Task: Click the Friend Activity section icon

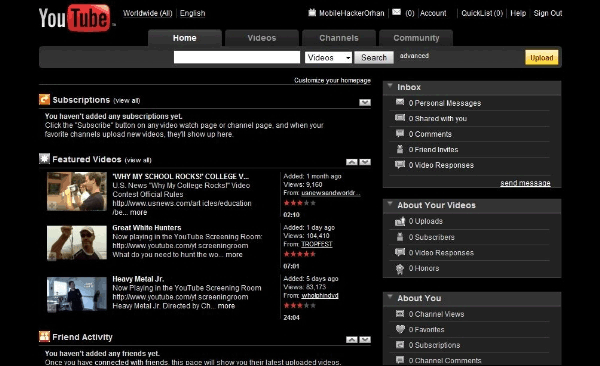Action: (x=44, y=337)
